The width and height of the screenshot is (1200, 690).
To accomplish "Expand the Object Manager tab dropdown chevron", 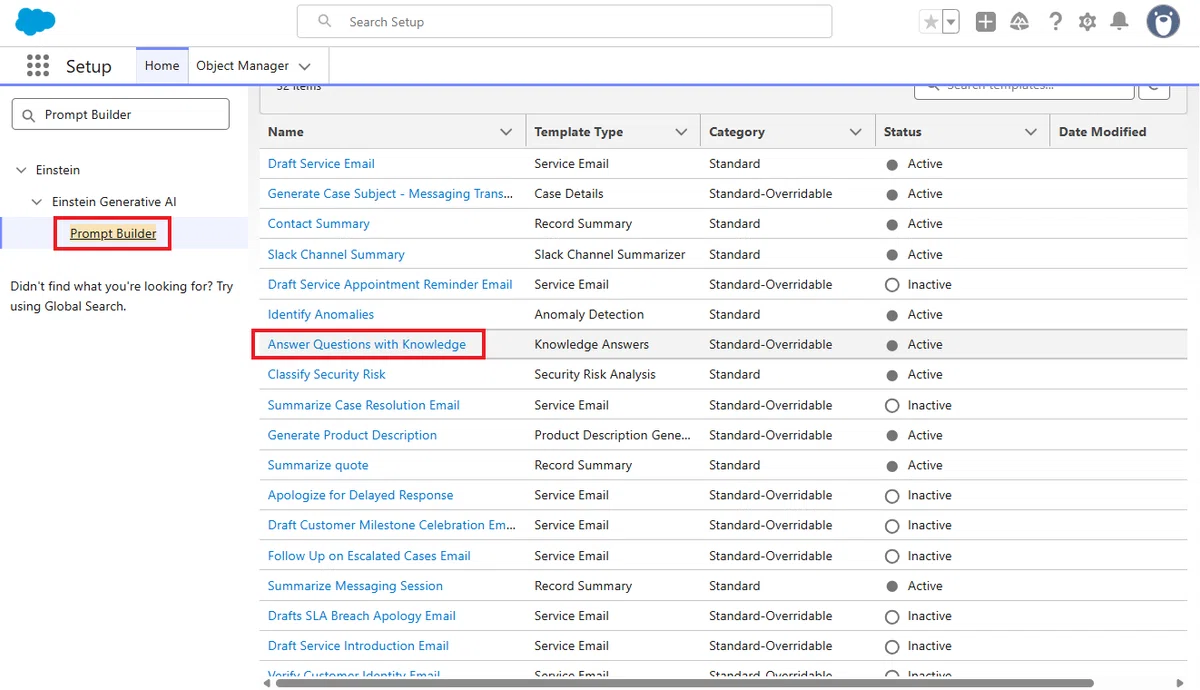I will pos(305,67).
